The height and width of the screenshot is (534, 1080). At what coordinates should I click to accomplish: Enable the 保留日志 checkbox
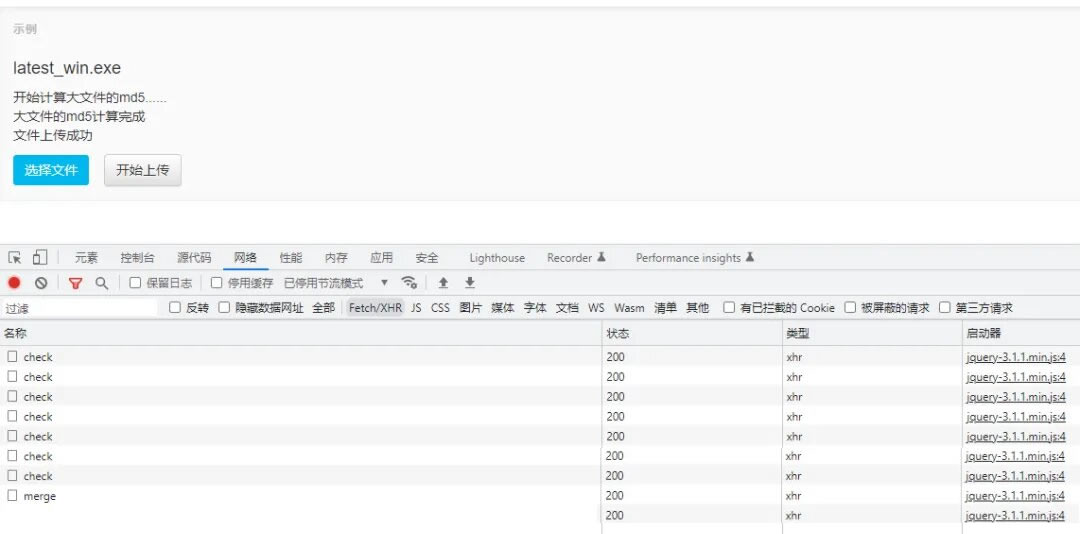pos(135,283)
